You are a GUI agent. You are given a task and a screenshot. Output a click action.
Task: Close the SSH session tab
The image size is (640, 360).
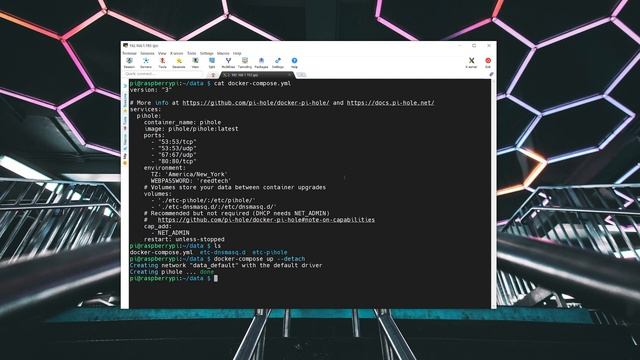click(289, 75)
